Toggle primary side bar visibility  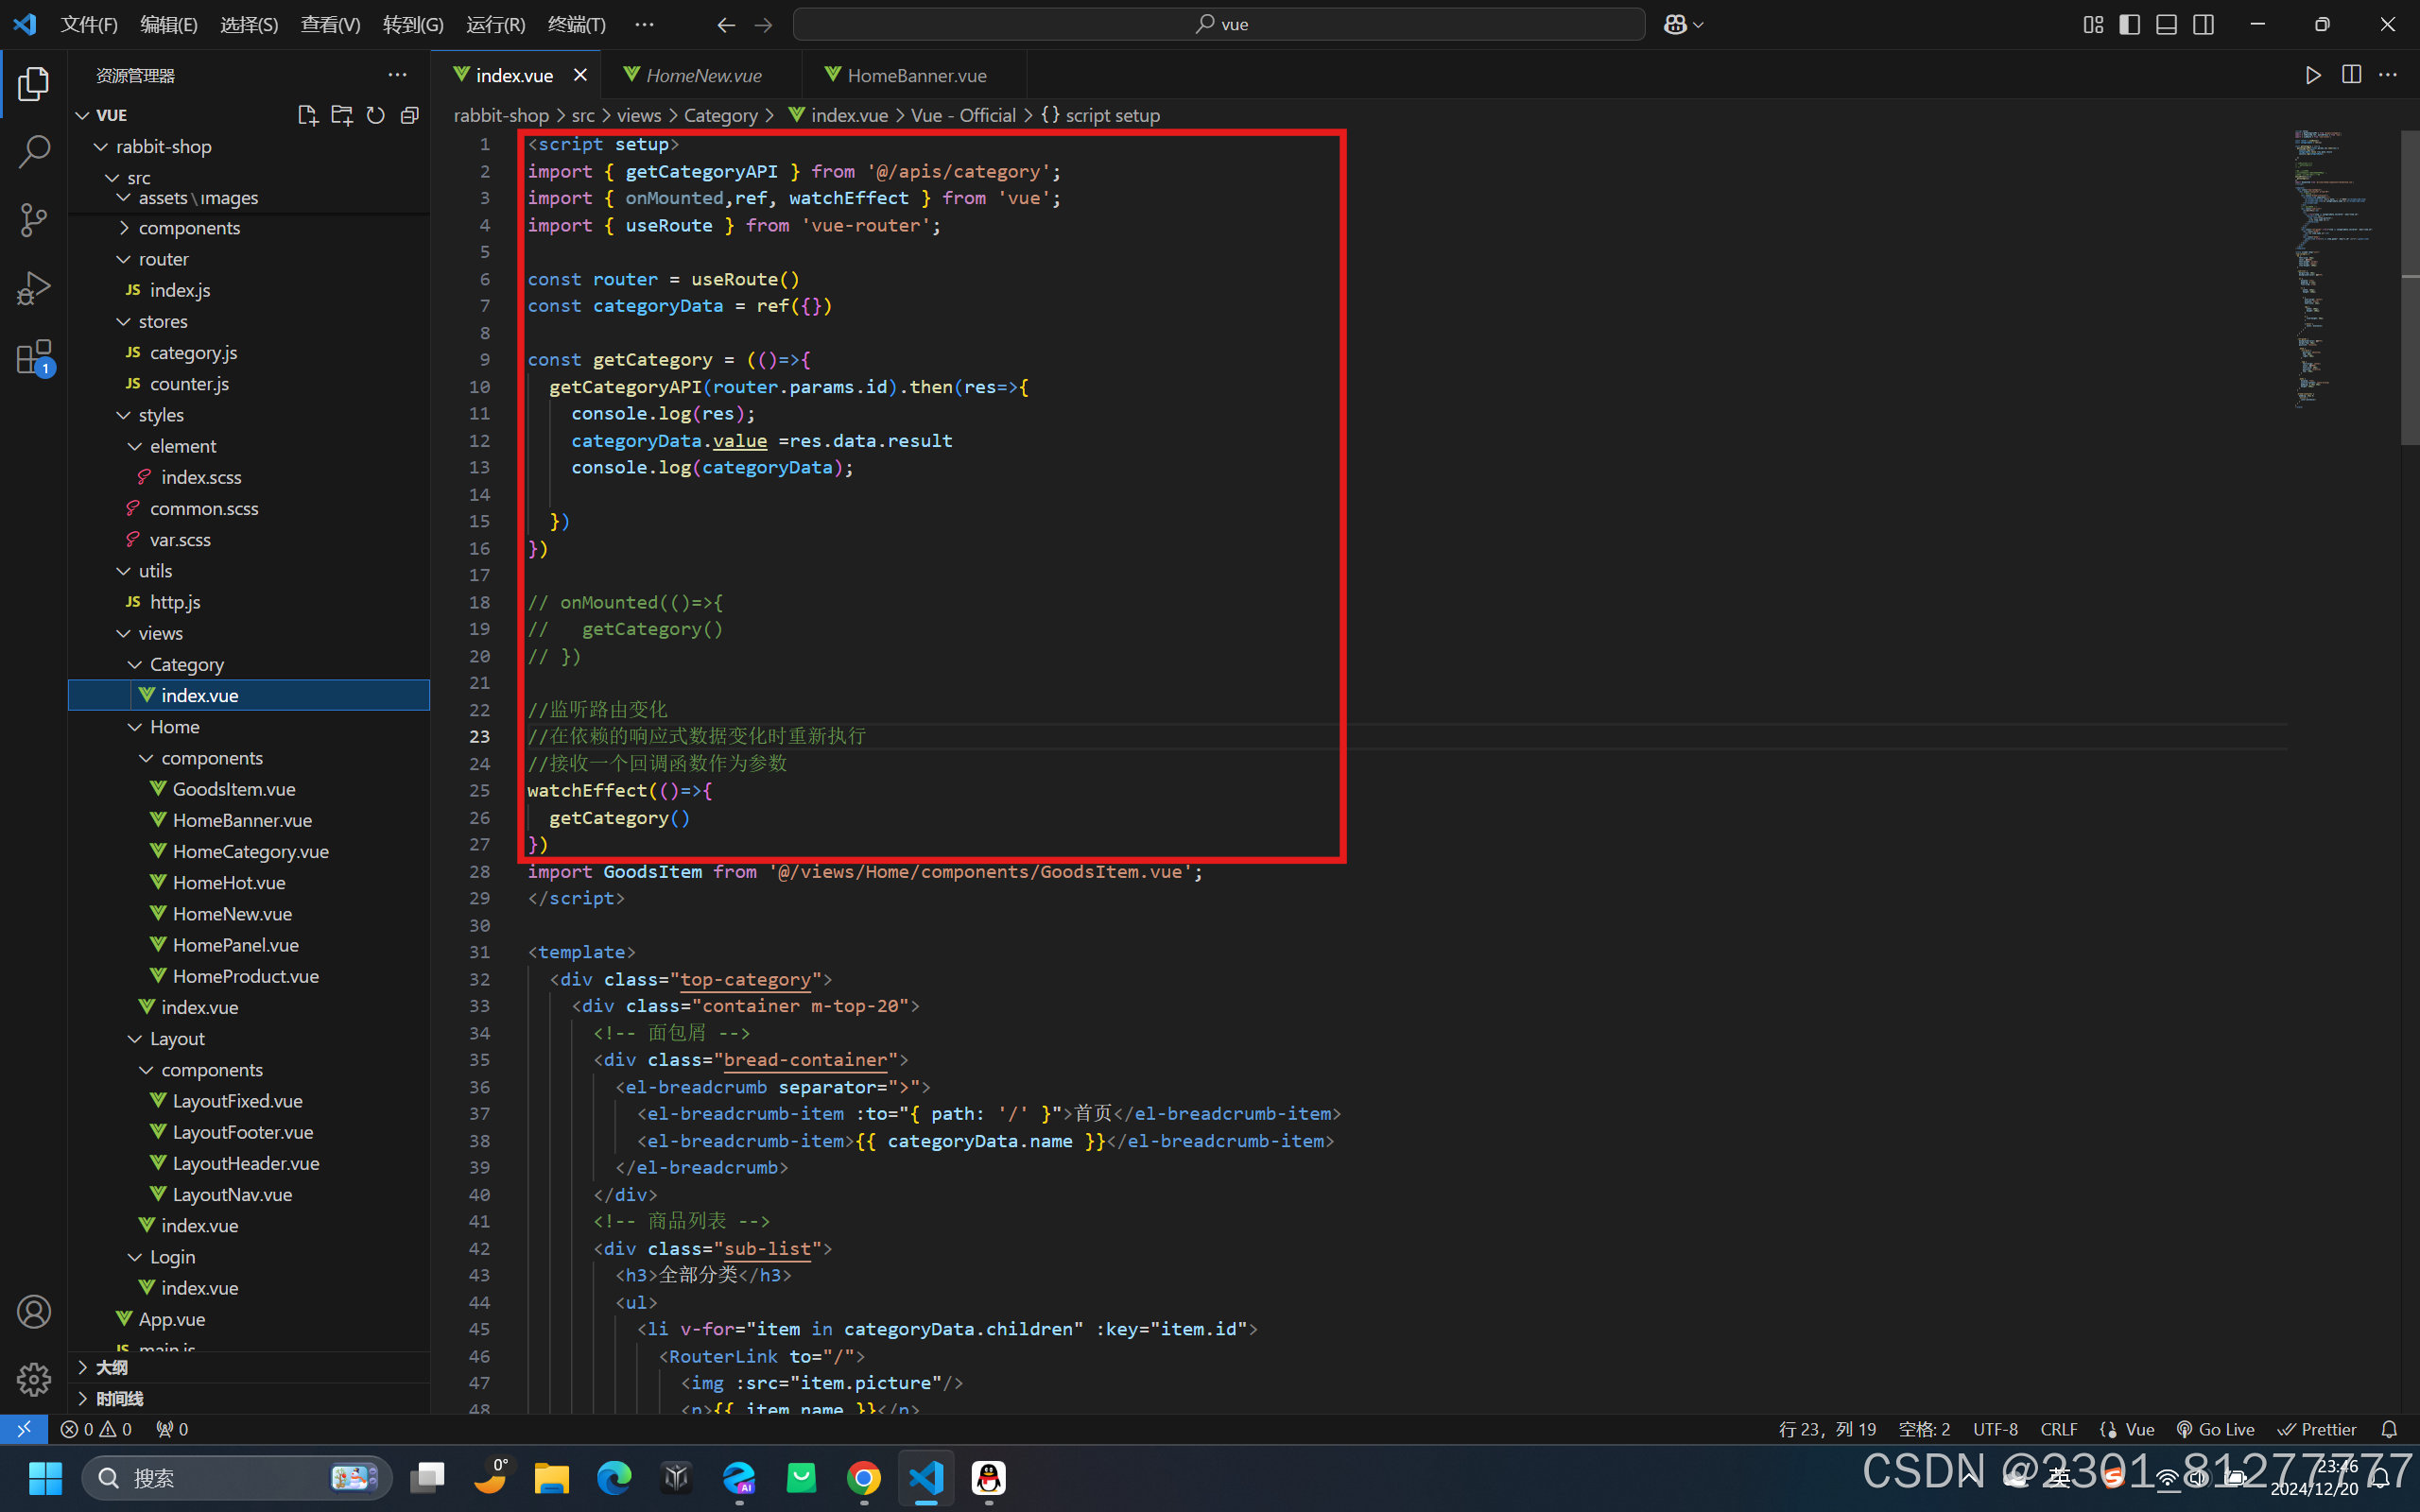pyautogui.click(x=2130, y=24)
